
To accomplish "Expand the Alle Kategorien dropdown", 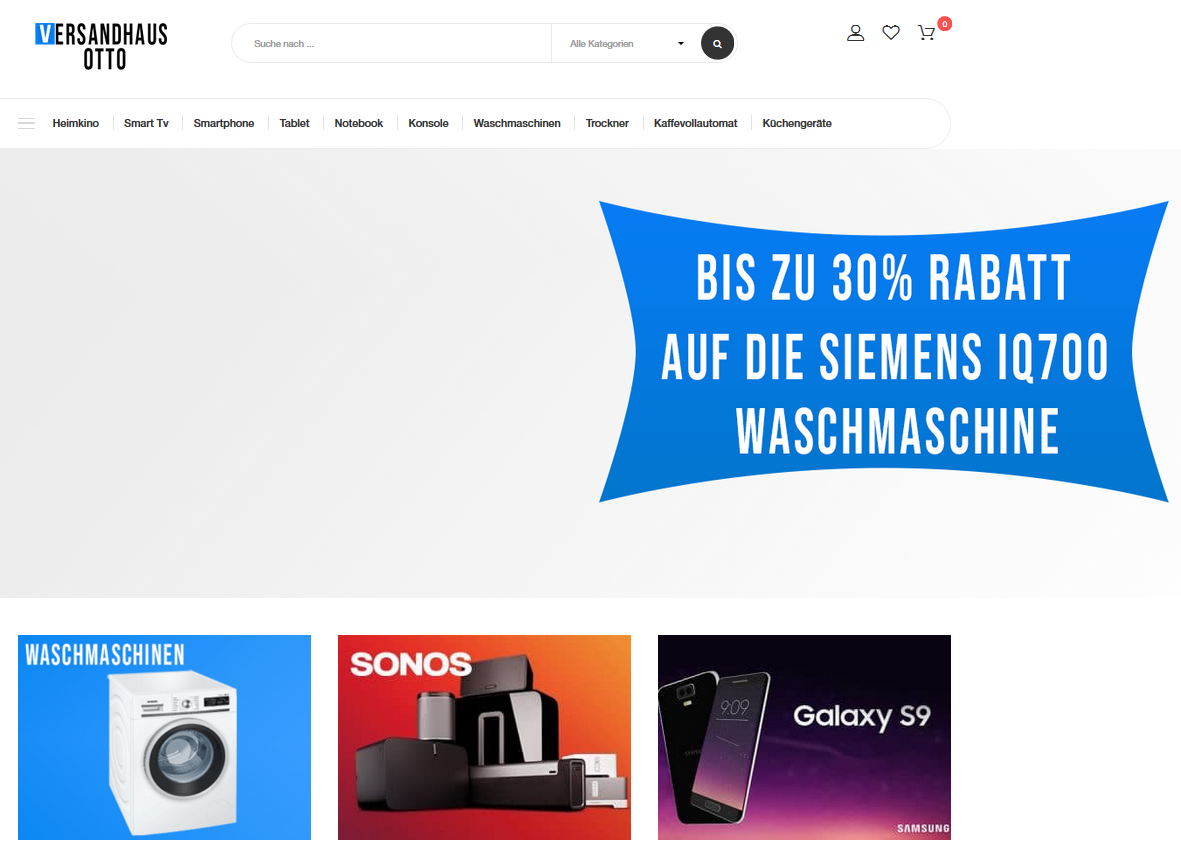I will point(627,44).
